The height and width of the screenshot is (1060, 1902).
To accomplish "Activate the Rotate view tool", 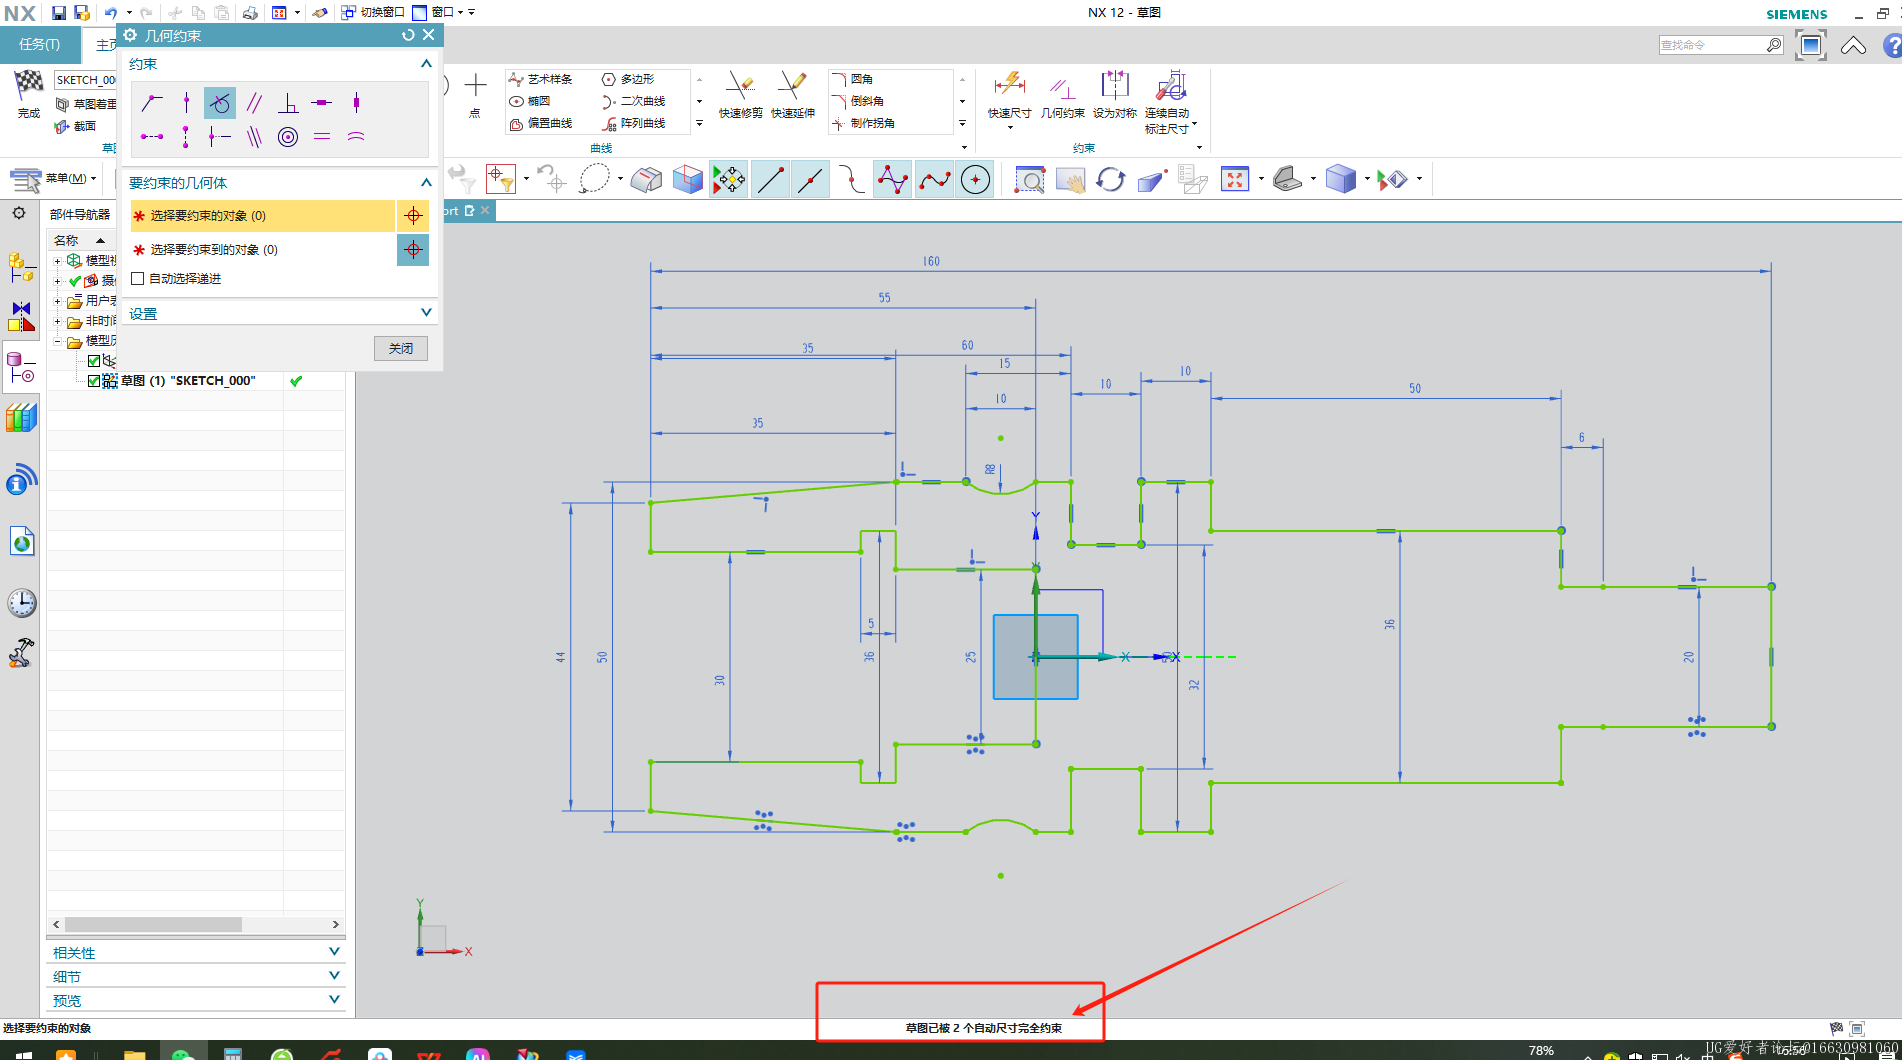I will coord(1110,180).
